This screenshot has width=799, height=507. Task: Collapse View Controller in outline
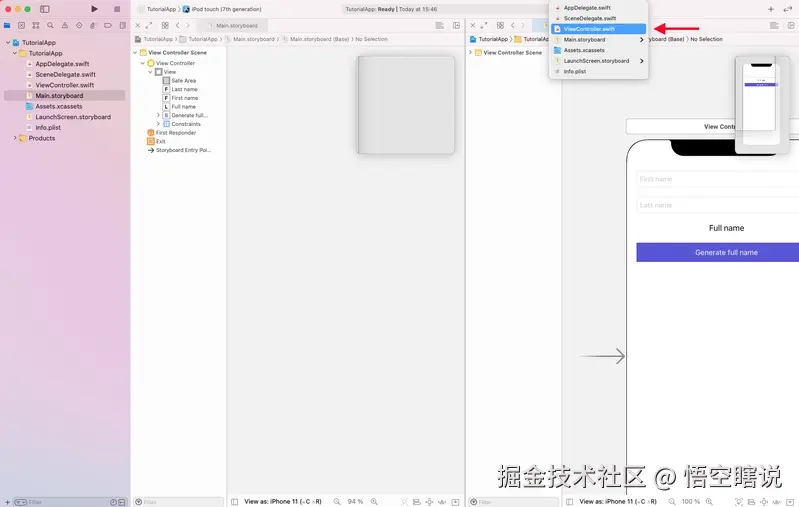143,63
